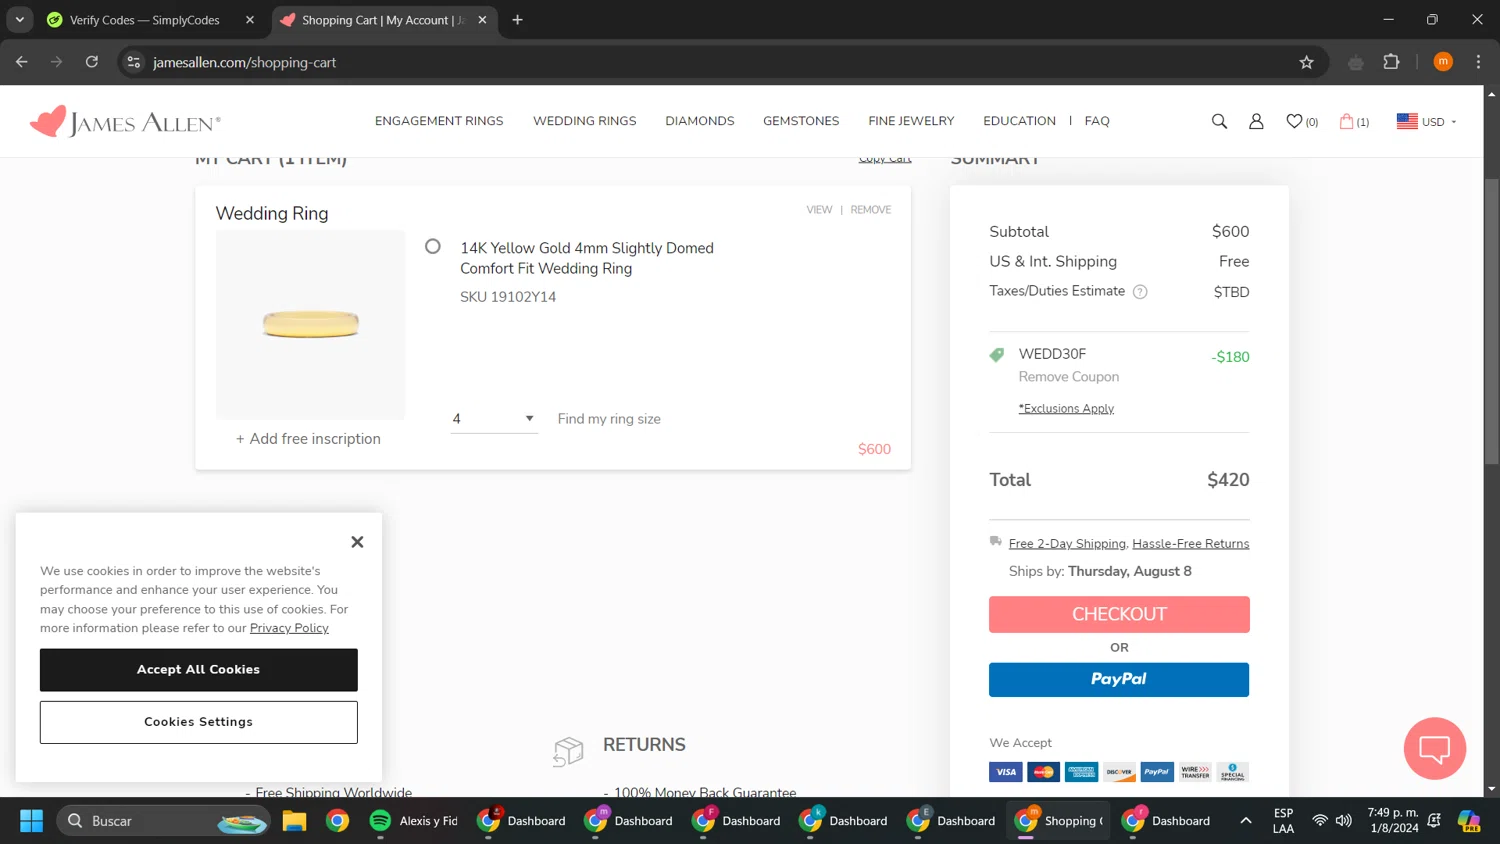Click the product title 14K Yellow Gold ring
This screenshot has width=1500, height=844.
coord(587,258)
